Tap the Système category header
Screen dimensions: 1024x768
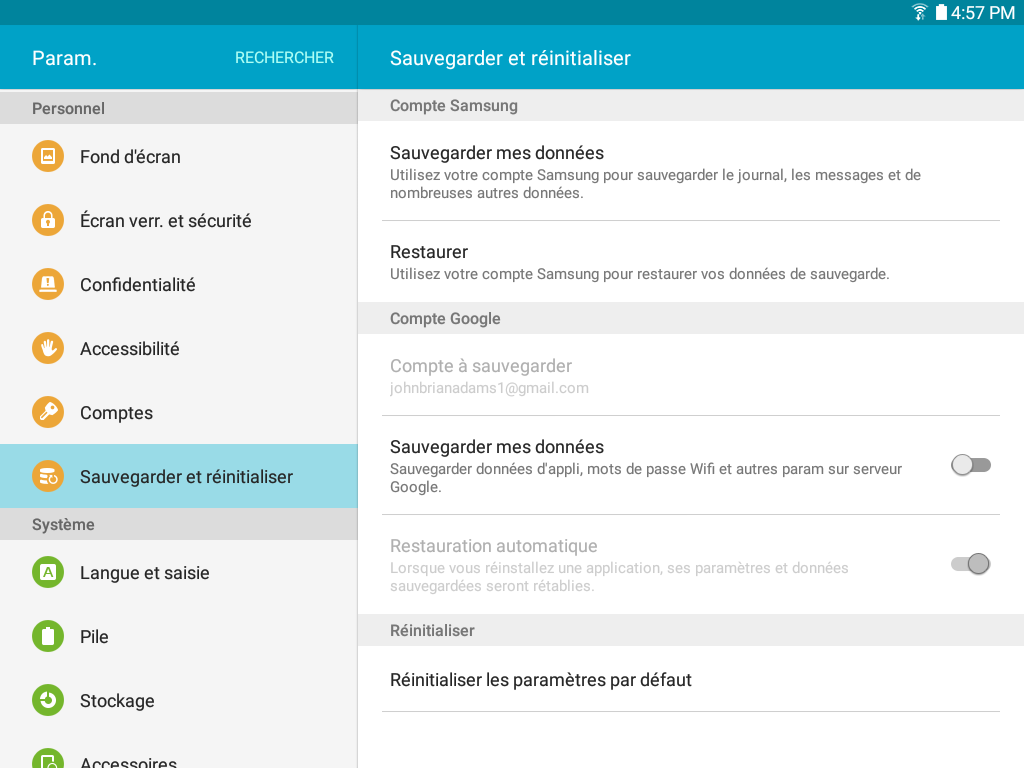click(x=179, y=524)
